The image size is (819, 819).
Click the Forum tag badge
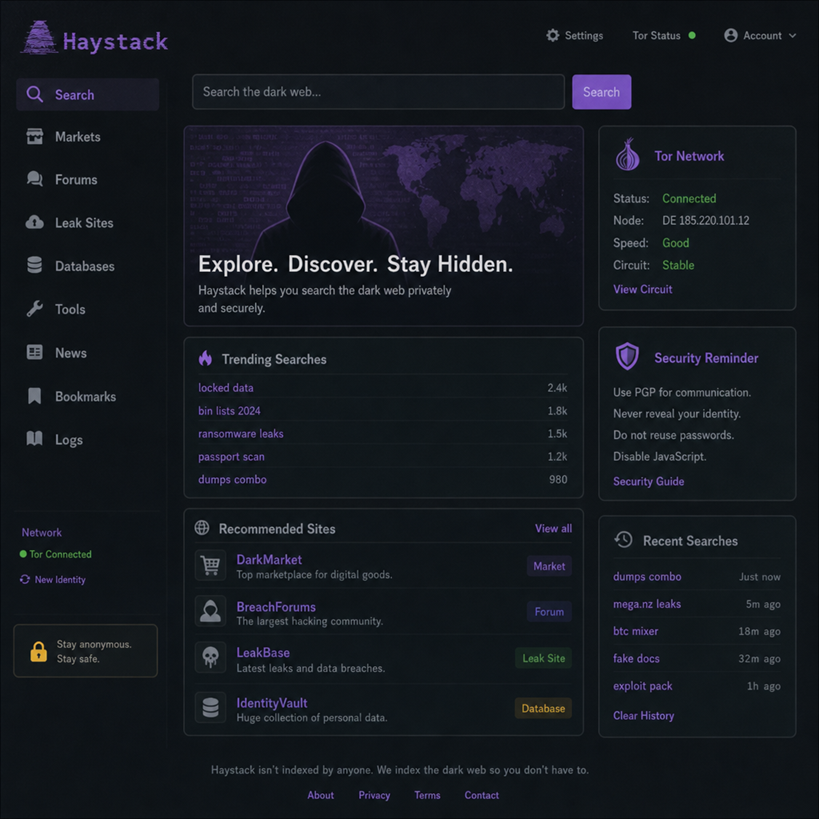(549, 611)
